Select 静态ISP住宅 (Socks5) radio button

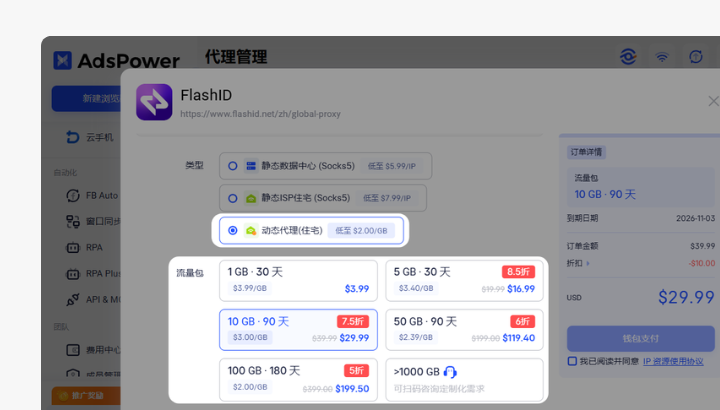(x=233, y=198)
